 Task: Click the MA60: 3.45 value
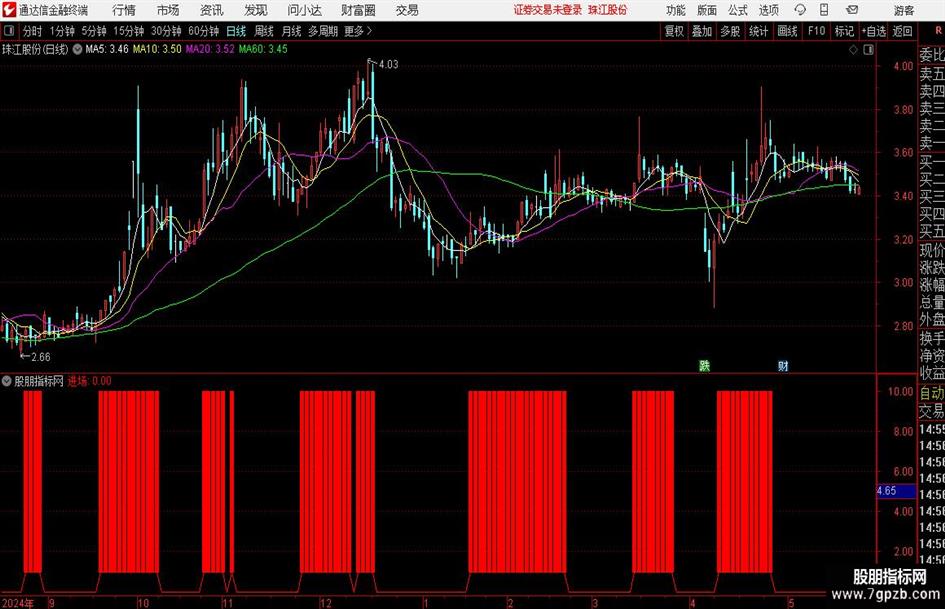point(263,49)
